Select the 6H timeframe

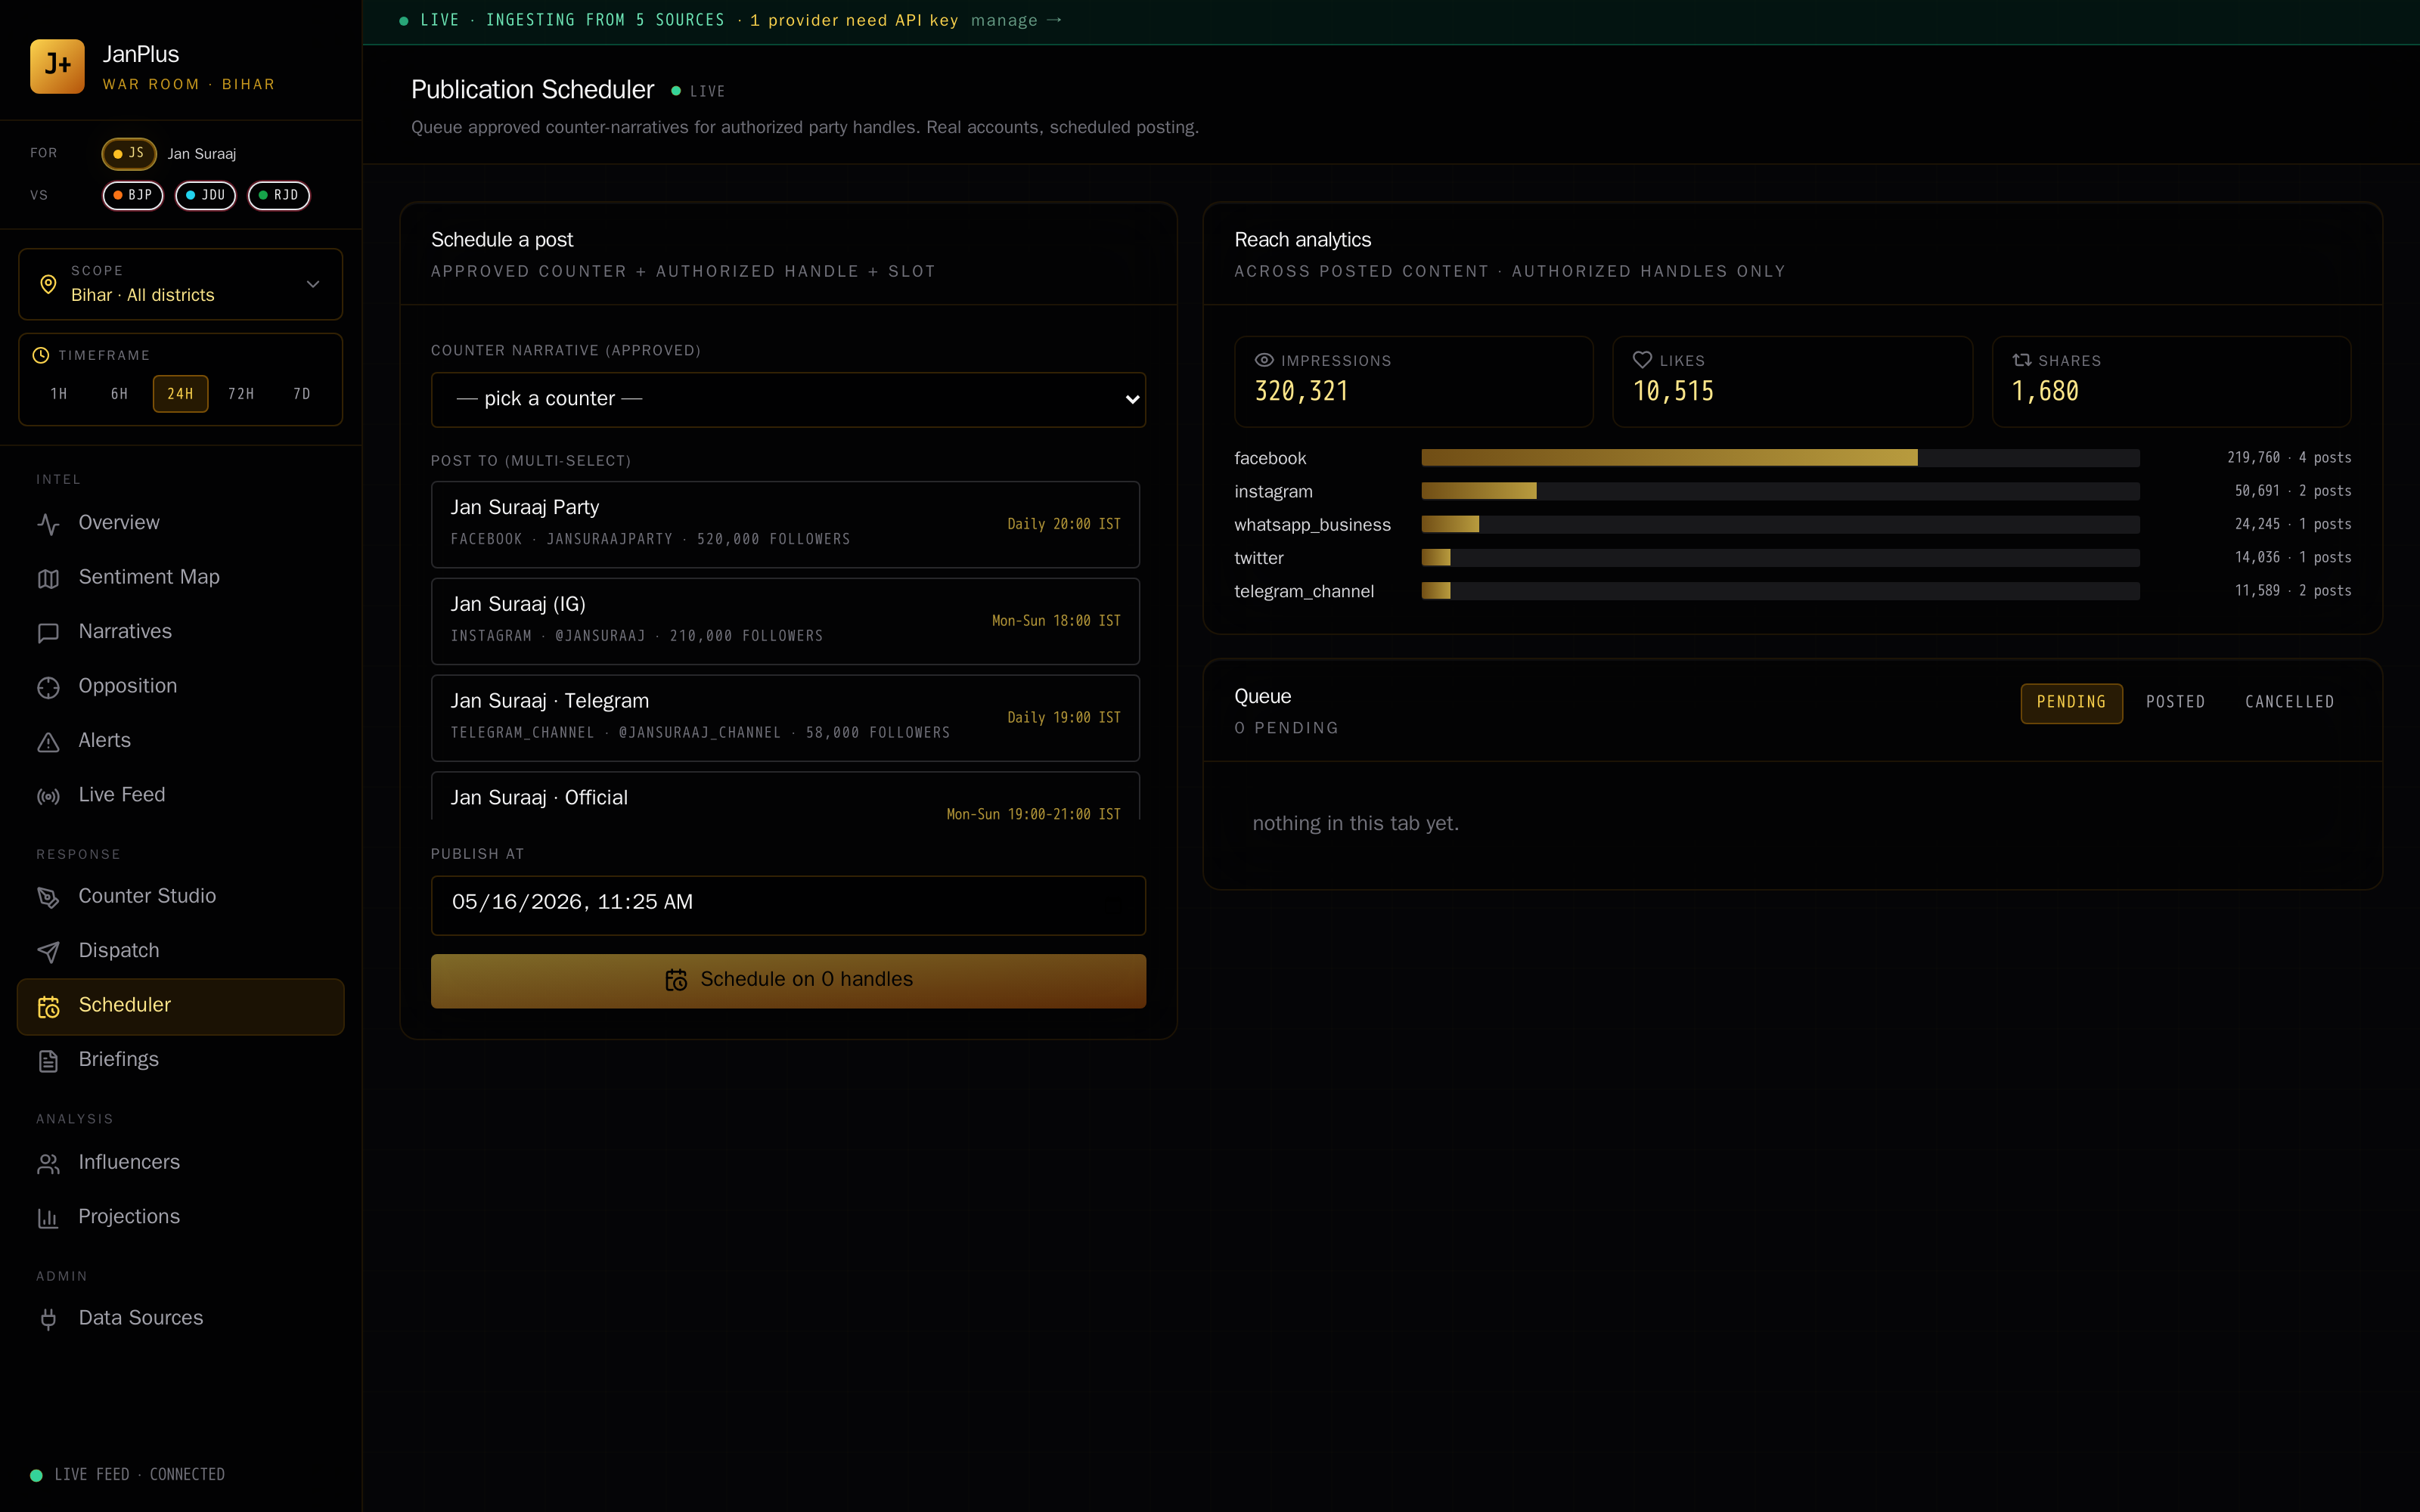119,394
